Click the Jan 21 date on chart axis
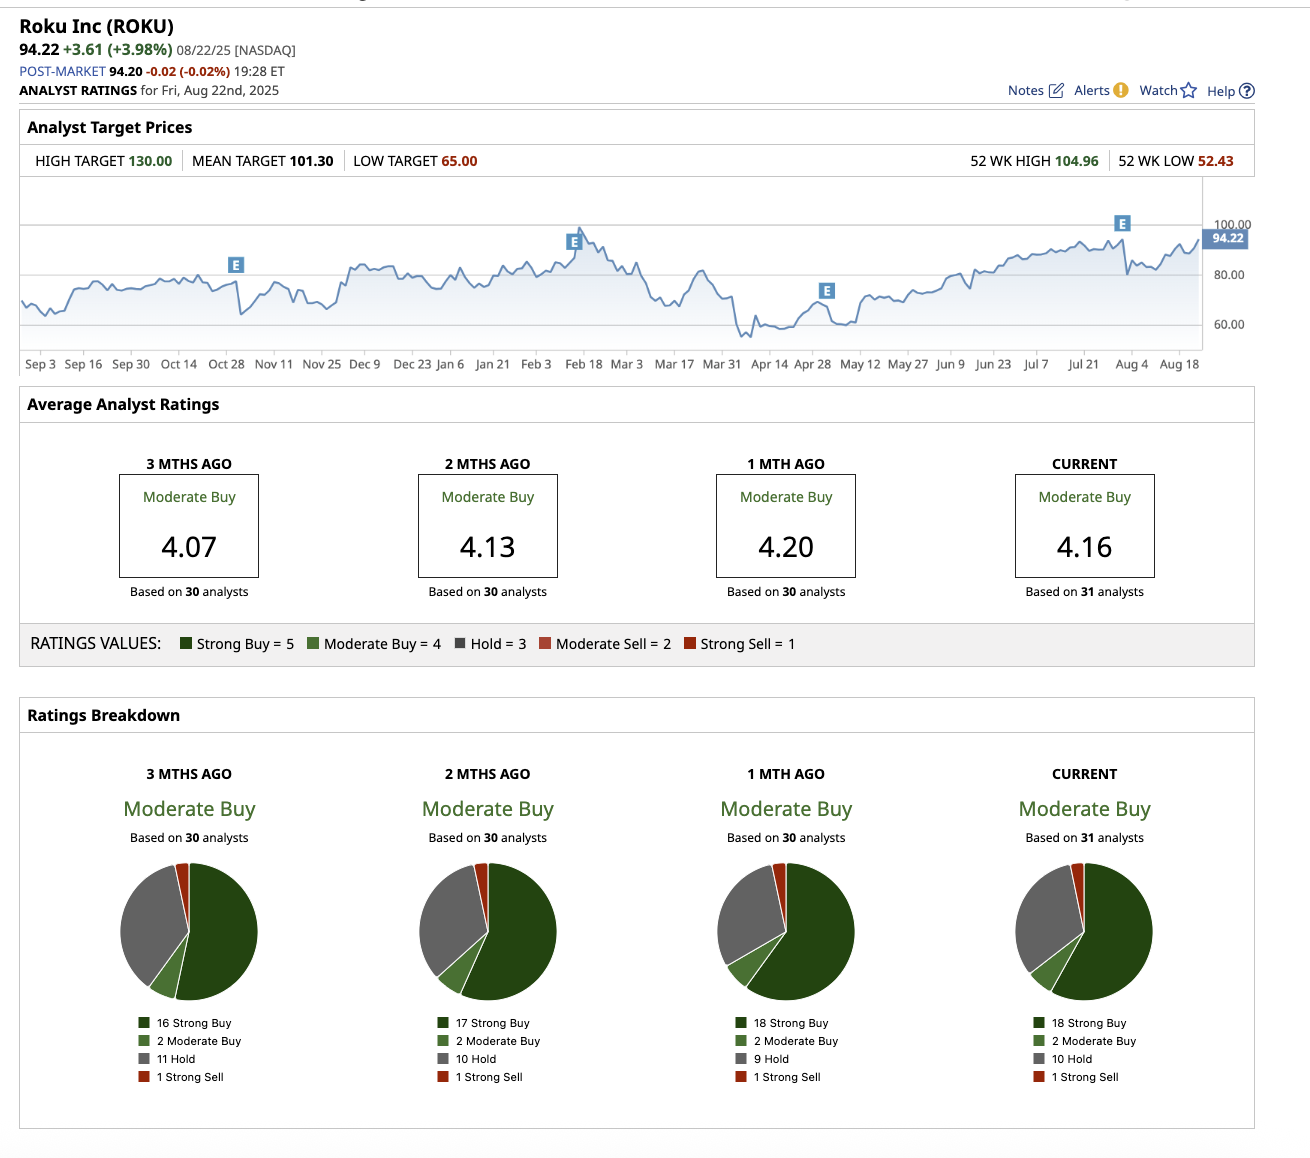1310x1158 pixels. (492, 364)
